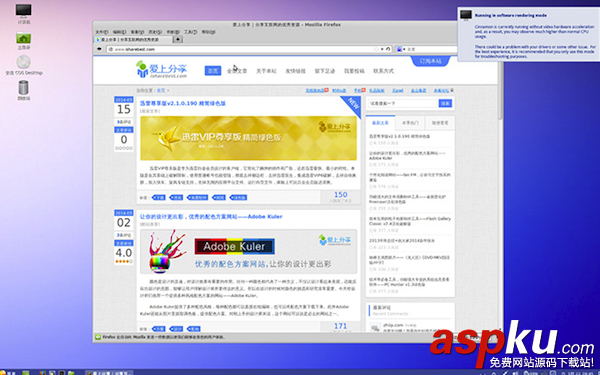Open sidebar link containing Adobe Kuler
The width and height of the screenshot is (600, 375).
tap(407, 155)
